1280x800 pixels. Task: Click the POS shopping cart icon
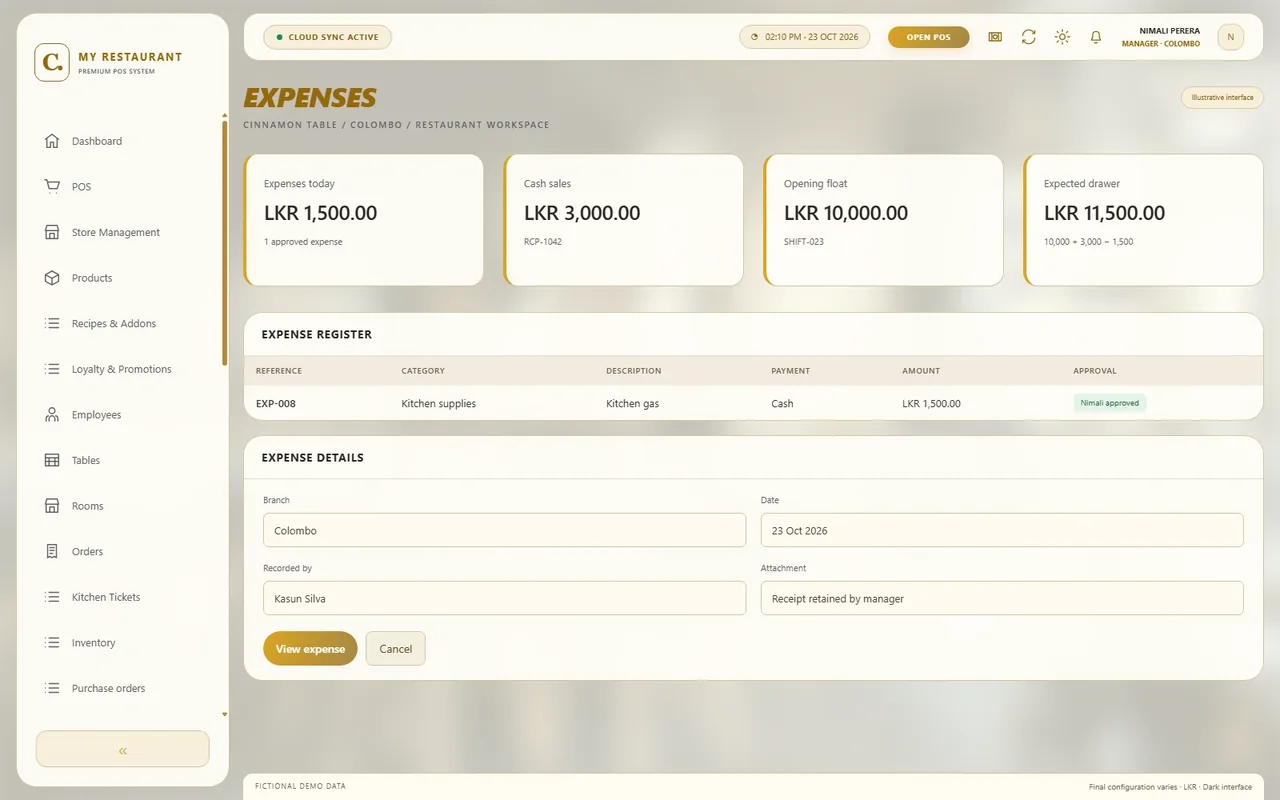point(52,187)
